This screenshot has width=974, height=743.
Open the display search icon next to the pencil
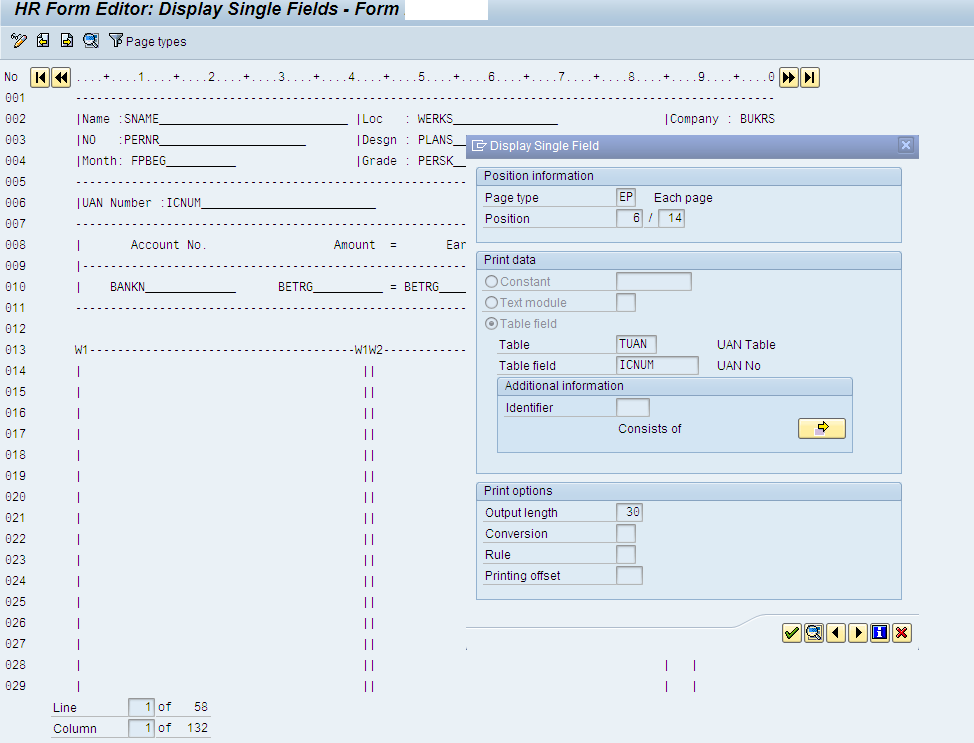(x=89, y=41)
